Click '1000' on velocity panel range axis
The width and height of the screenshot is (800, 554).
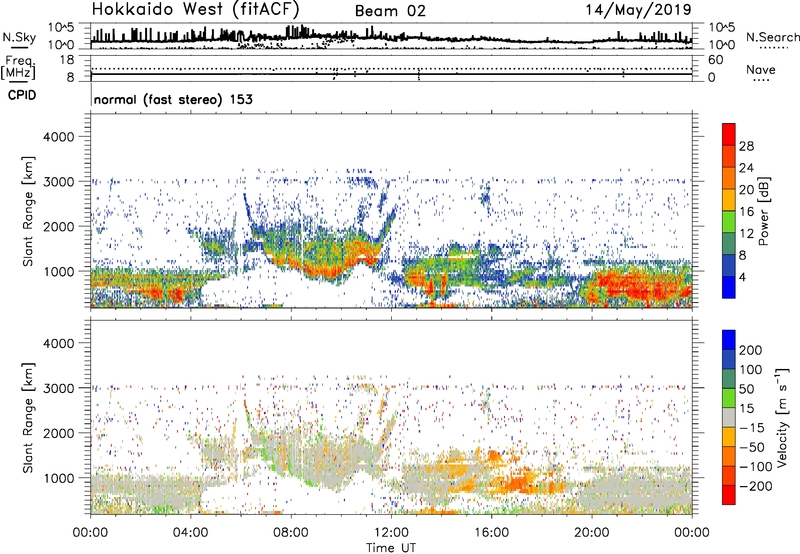coord(58,477)
